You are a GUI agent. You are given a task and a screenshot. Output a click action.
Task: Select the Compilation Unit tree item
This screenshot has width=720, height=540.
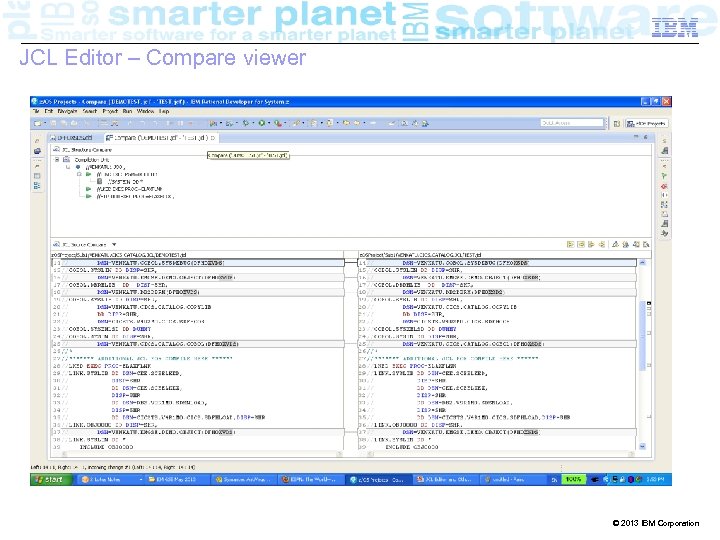click(x=91, y=160)
